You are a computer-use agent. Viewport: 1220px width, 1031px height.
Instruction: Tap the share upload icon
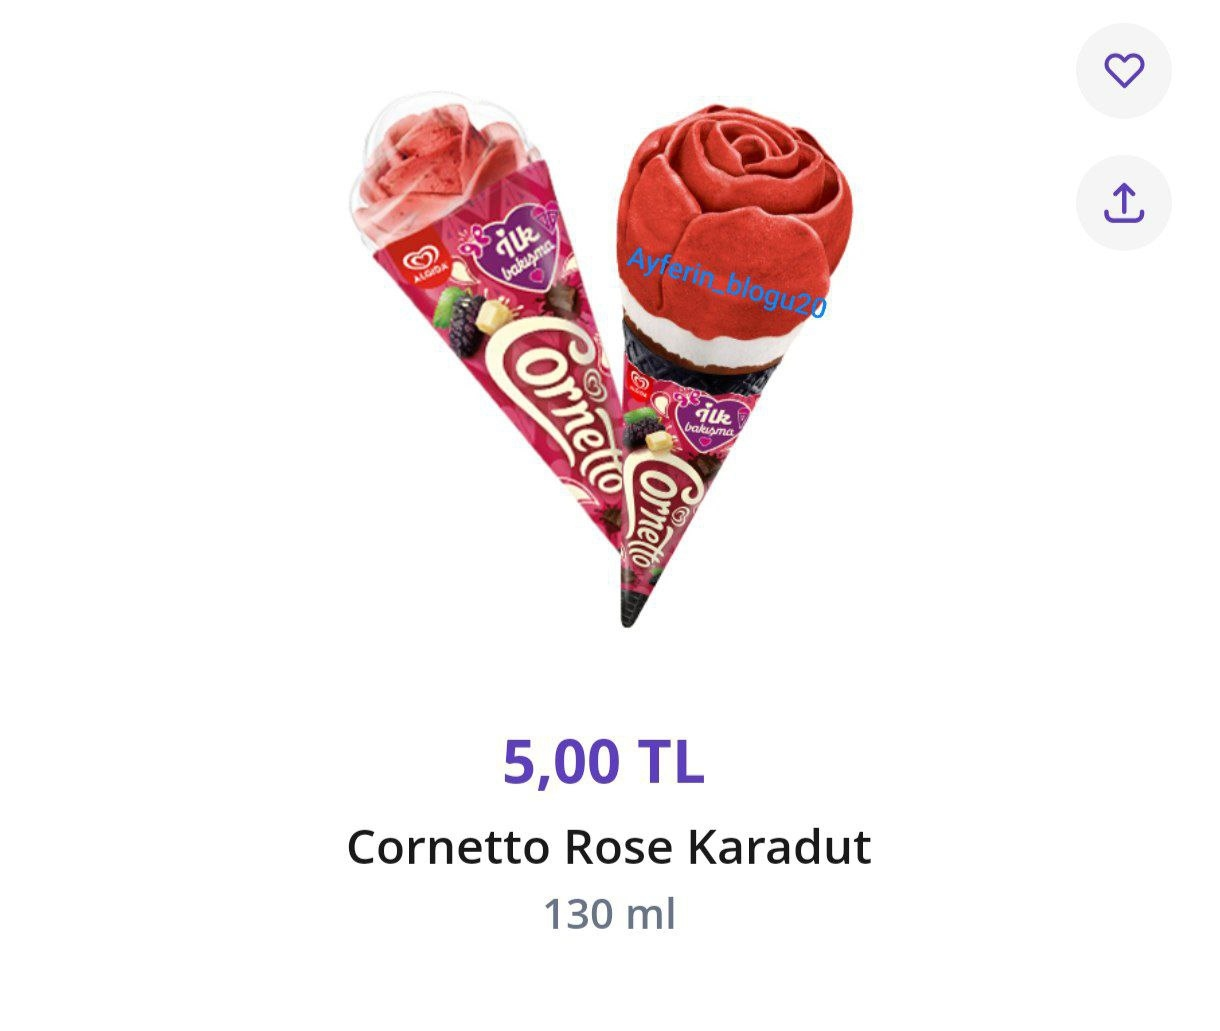1123,202
